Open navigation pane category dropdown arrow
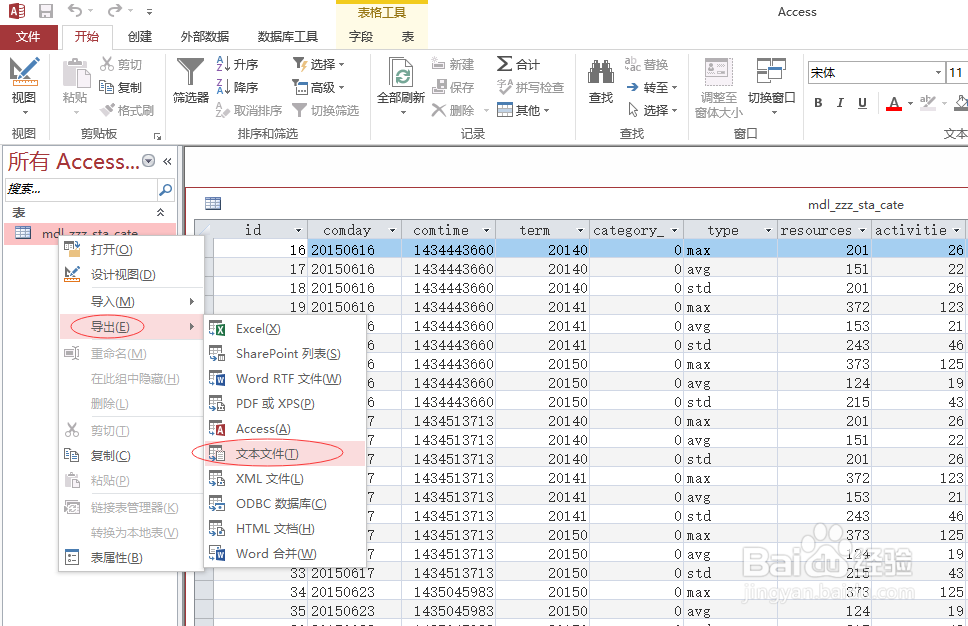This screenshot has width=968, height=626. click(149, 161)
